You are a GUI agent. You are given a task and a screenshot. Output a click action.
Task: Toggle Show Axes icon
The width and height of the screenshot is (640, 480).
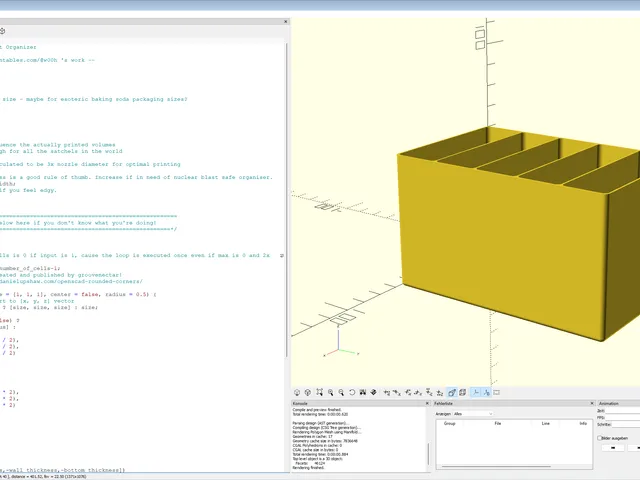click(x=476, y=393)
